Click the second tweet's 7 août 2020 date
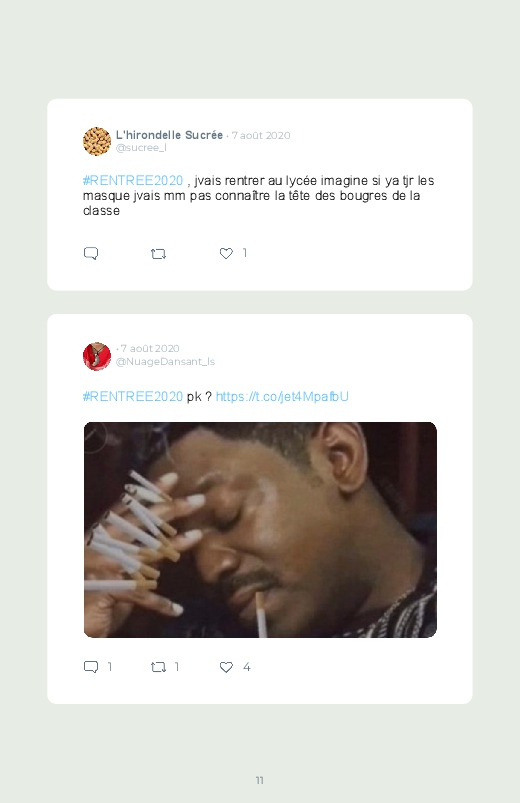 click(x=150, y=348)
